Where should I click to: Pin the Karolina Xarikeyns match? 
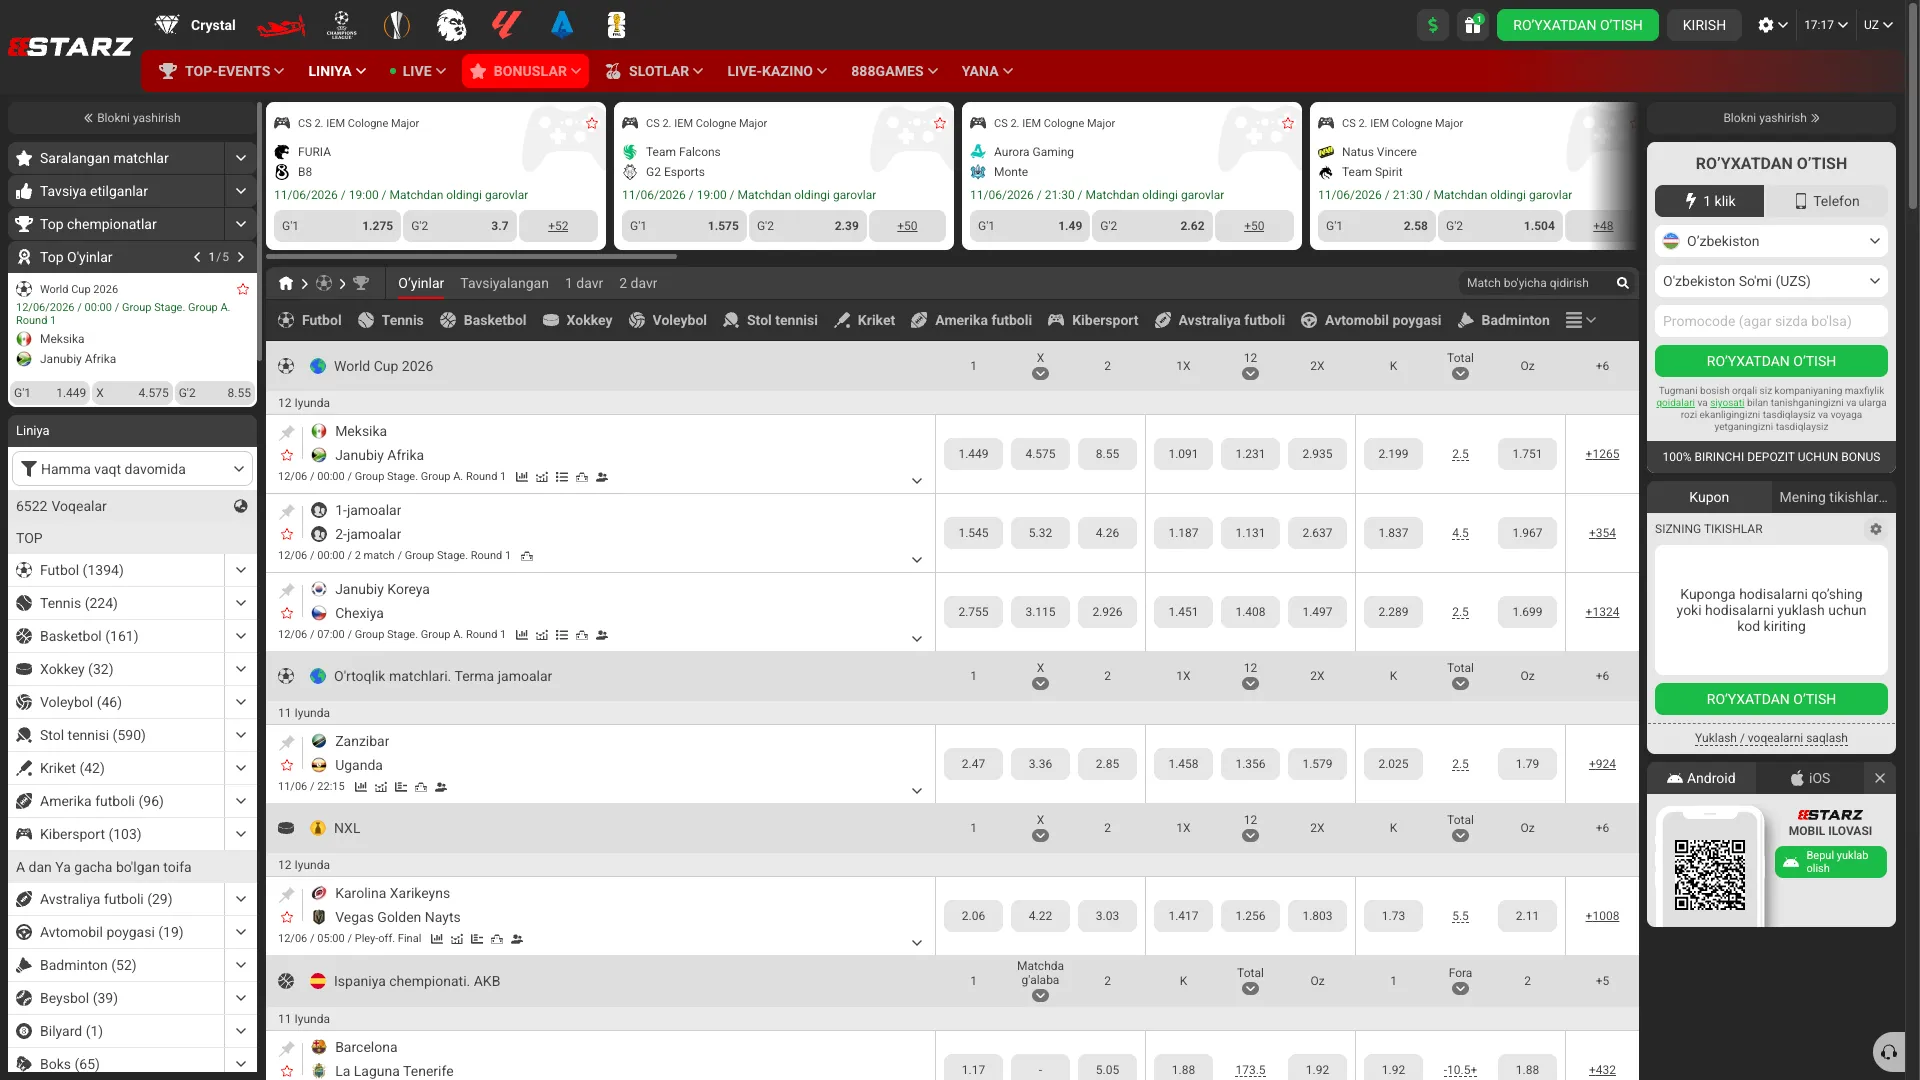[x=287, y=894]
